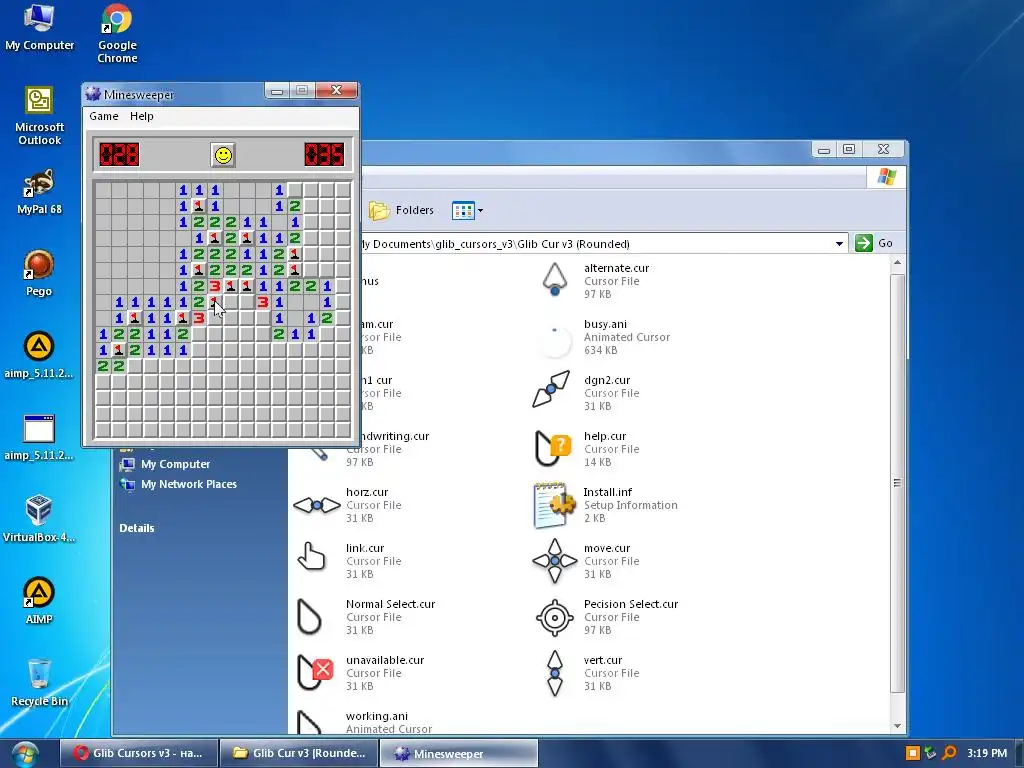
Task: Open the Pego desktop shortcut
Action: 39,274
